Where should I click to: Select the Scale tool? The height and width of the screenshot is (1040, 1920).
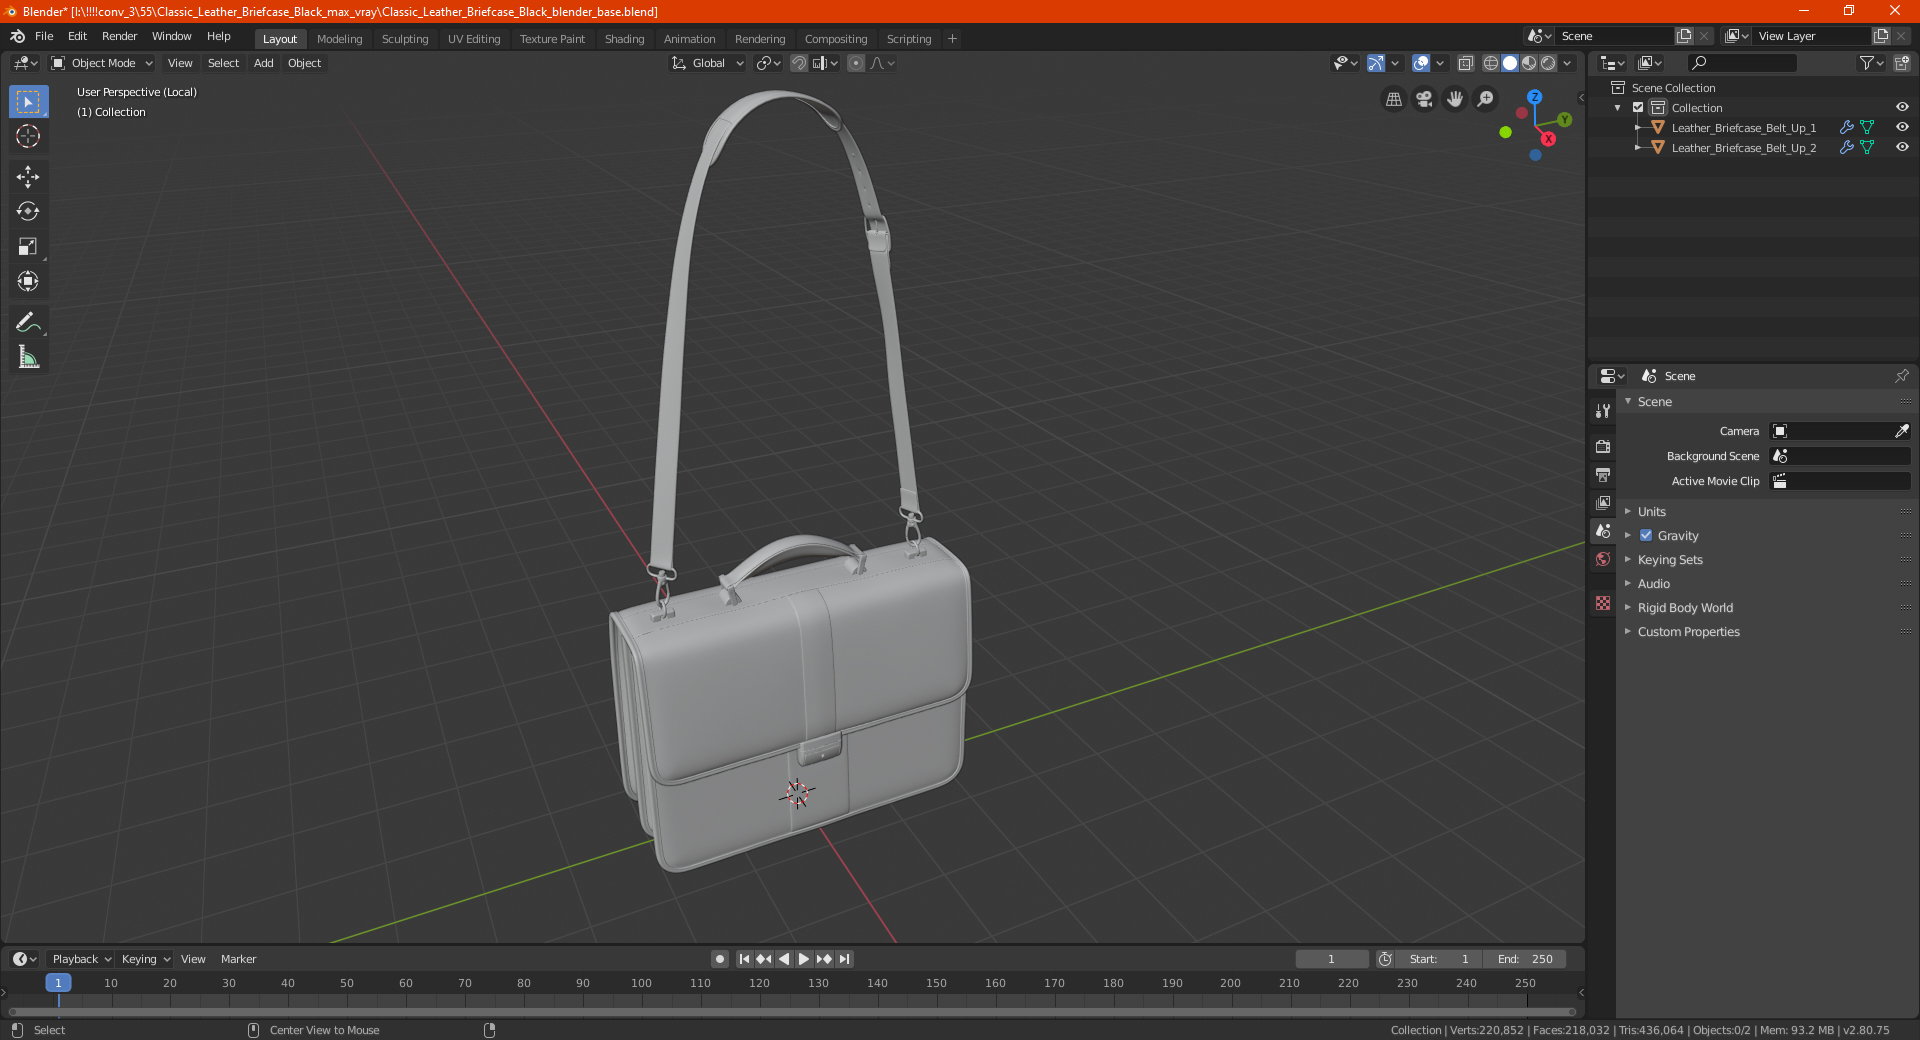28,246
